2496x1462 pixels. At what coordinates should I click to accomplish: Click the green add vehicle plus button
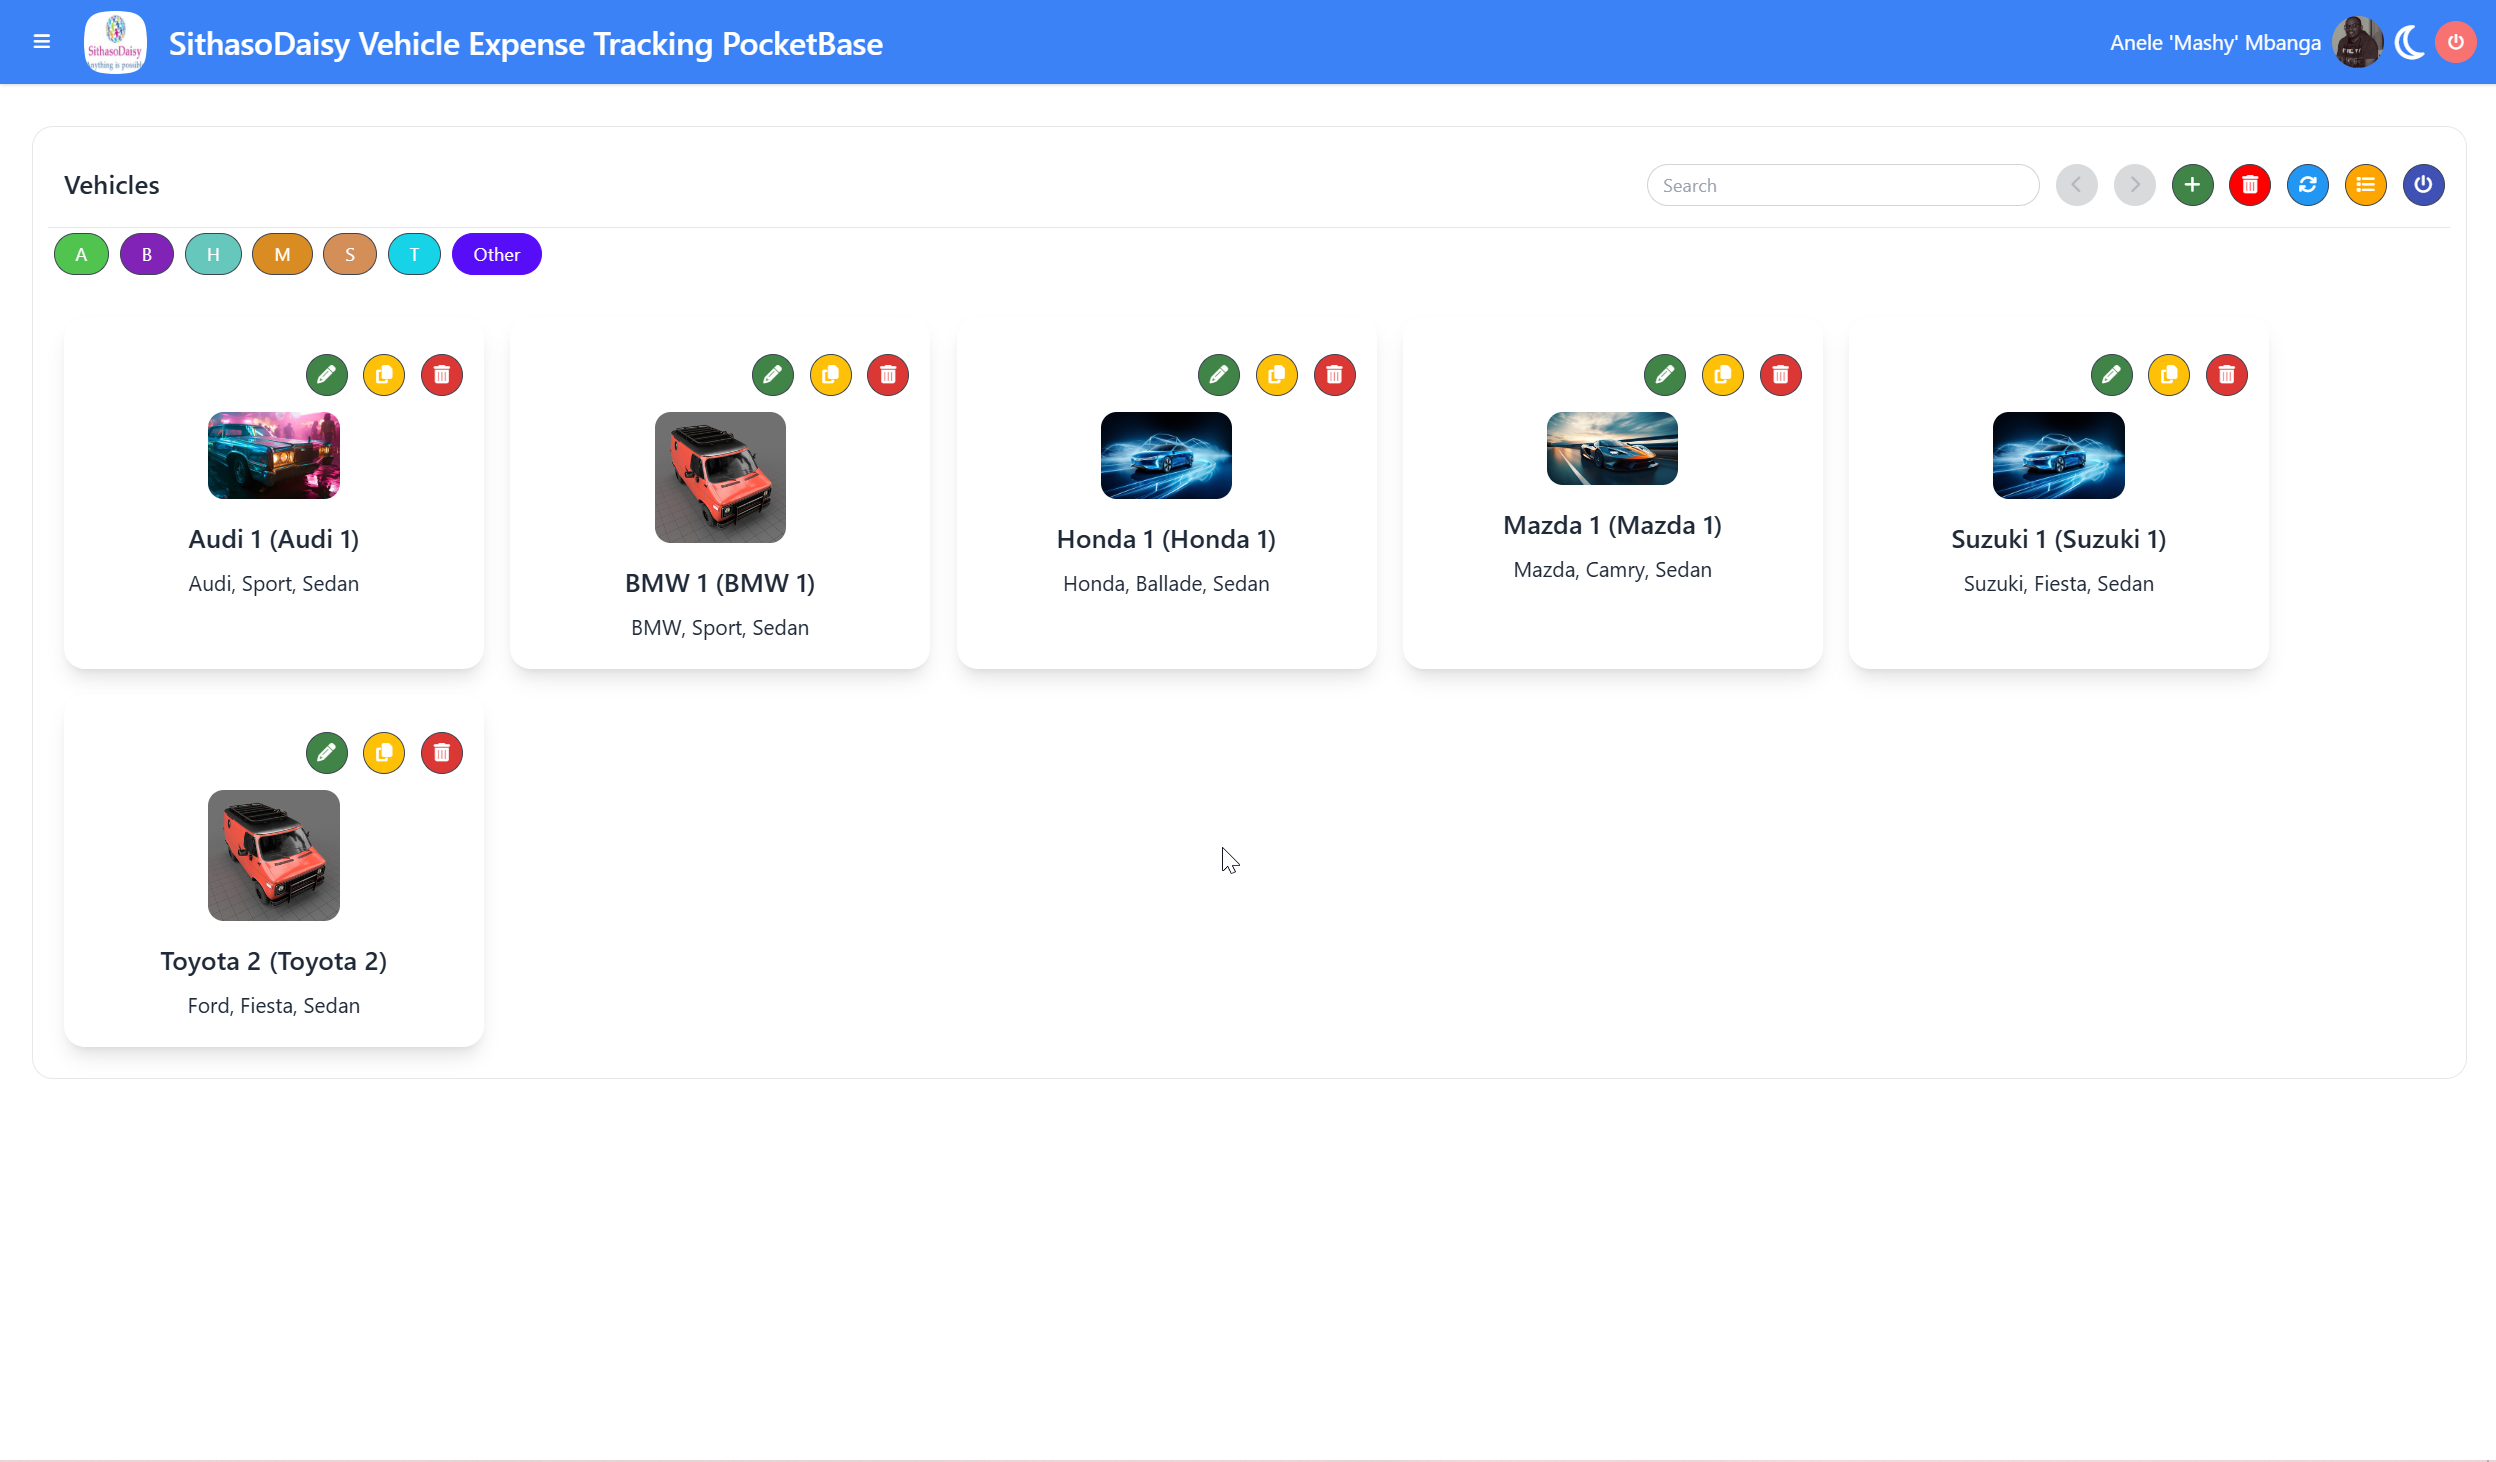2192,185
